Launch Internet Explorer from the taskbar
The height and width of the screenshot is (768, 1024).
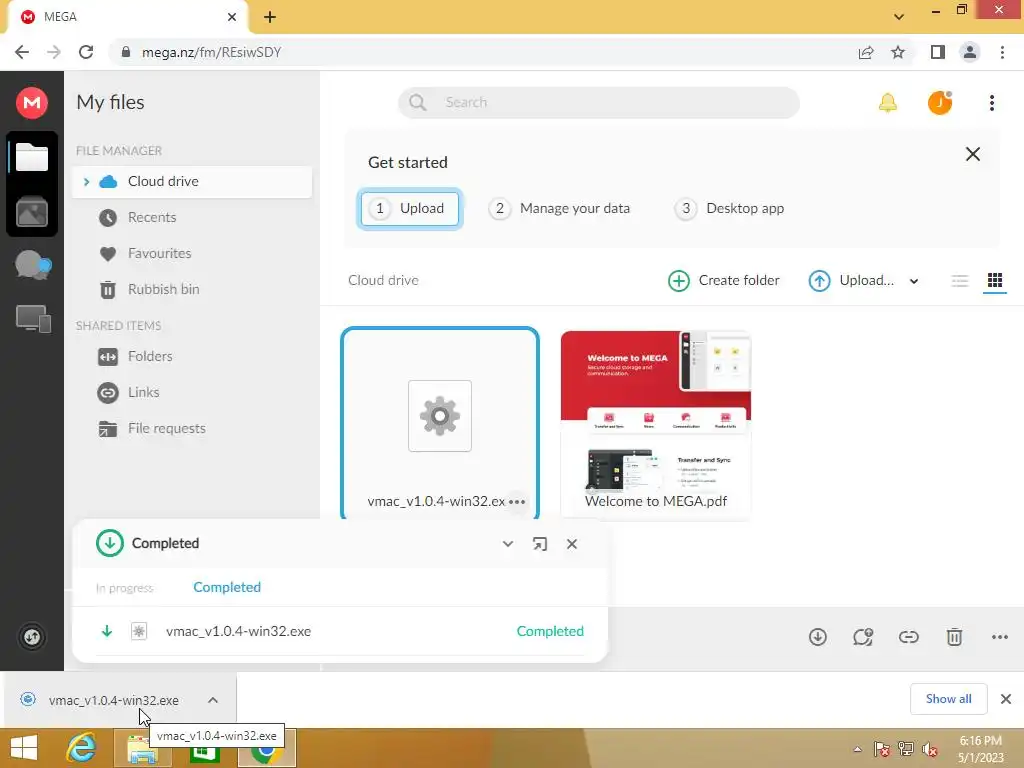(x=82, y=748)
